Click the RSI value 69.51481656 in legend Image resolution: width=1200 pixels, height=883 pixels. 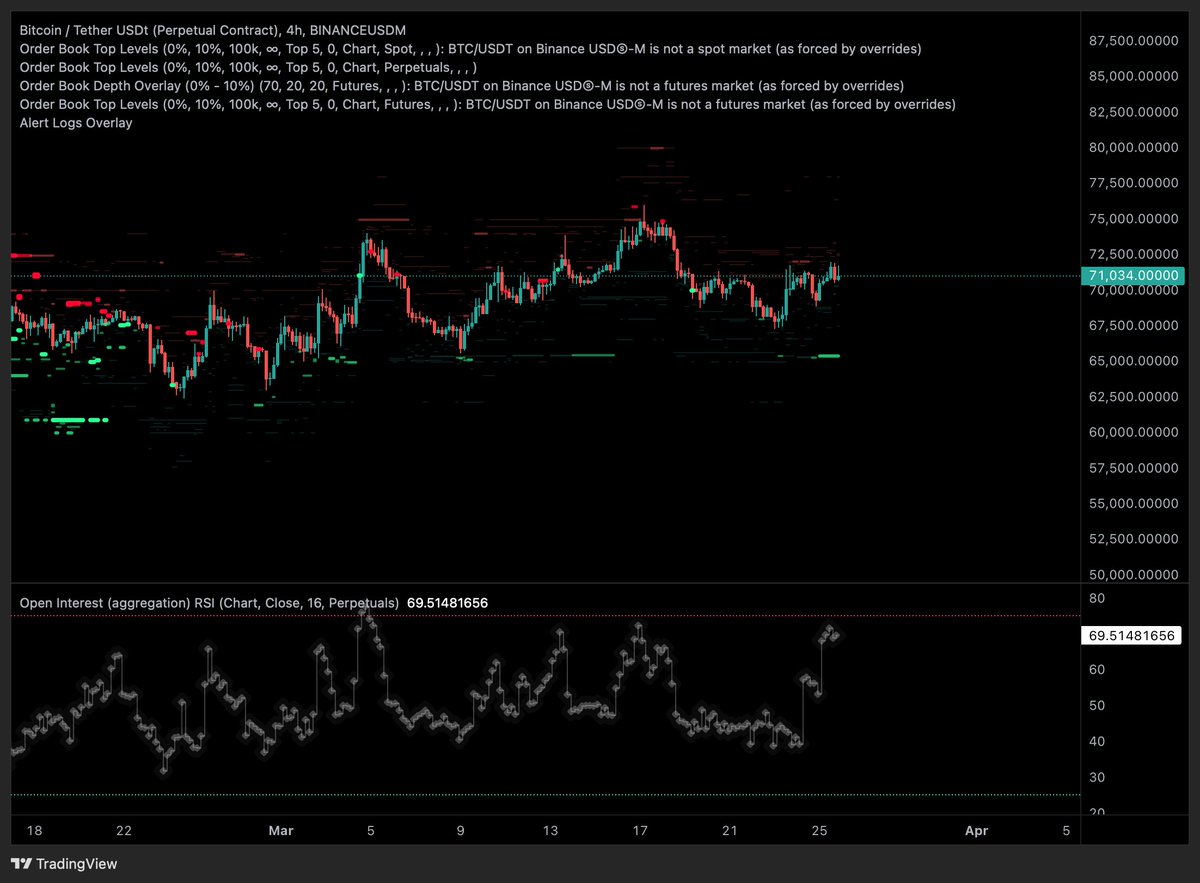(447, 602)
